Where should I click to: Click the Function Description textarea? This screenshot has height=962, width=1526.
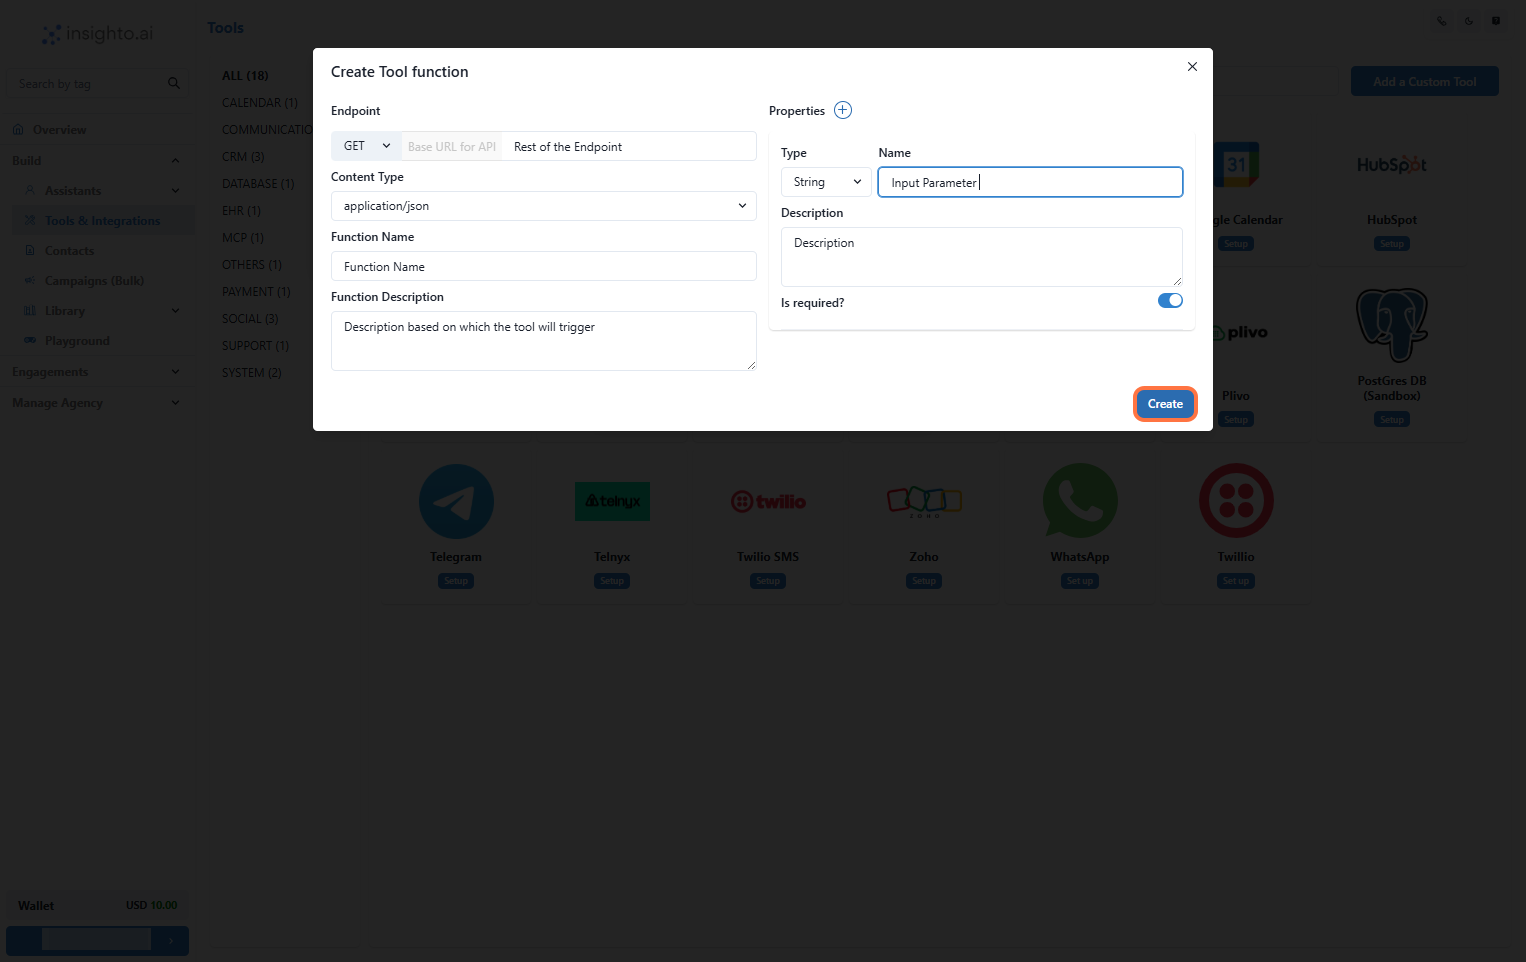click(x=544, y=341)
